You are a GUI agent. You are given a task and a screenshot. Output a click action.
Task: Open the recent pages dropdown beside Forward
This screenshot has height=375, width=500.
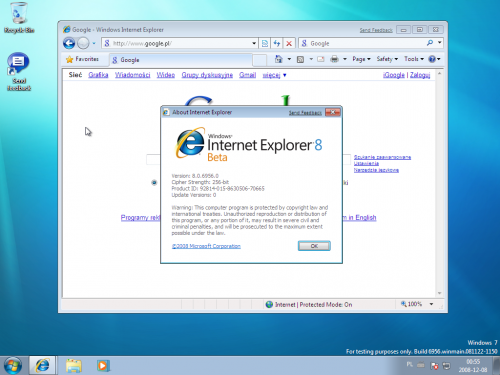click(94, 43)
